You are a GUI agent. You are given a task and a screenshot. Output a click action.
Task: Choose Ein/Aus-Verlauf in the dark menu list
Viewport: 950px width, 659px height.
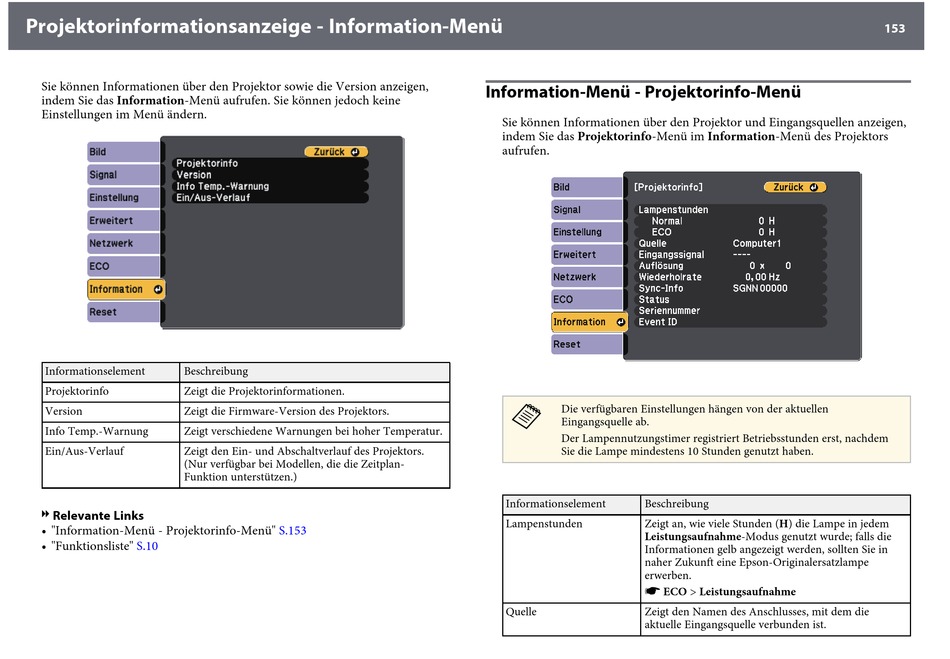270,197
